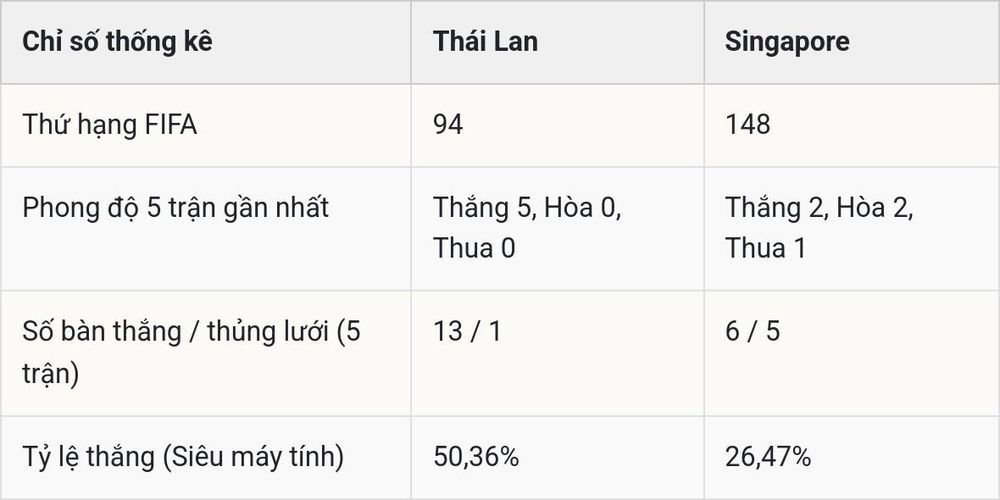
Task: Click Thailand's win rate 50,36%
Action: coord(476,457)
